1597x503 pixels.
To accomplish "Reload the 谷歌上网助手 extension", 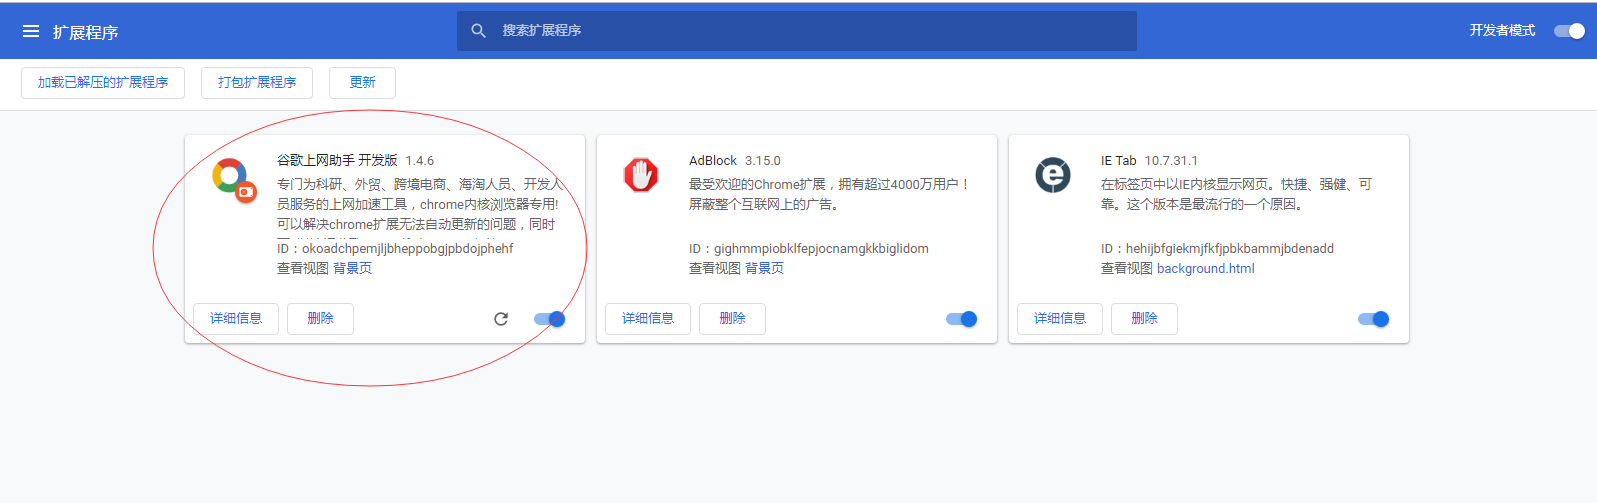I will pos(501,319).
